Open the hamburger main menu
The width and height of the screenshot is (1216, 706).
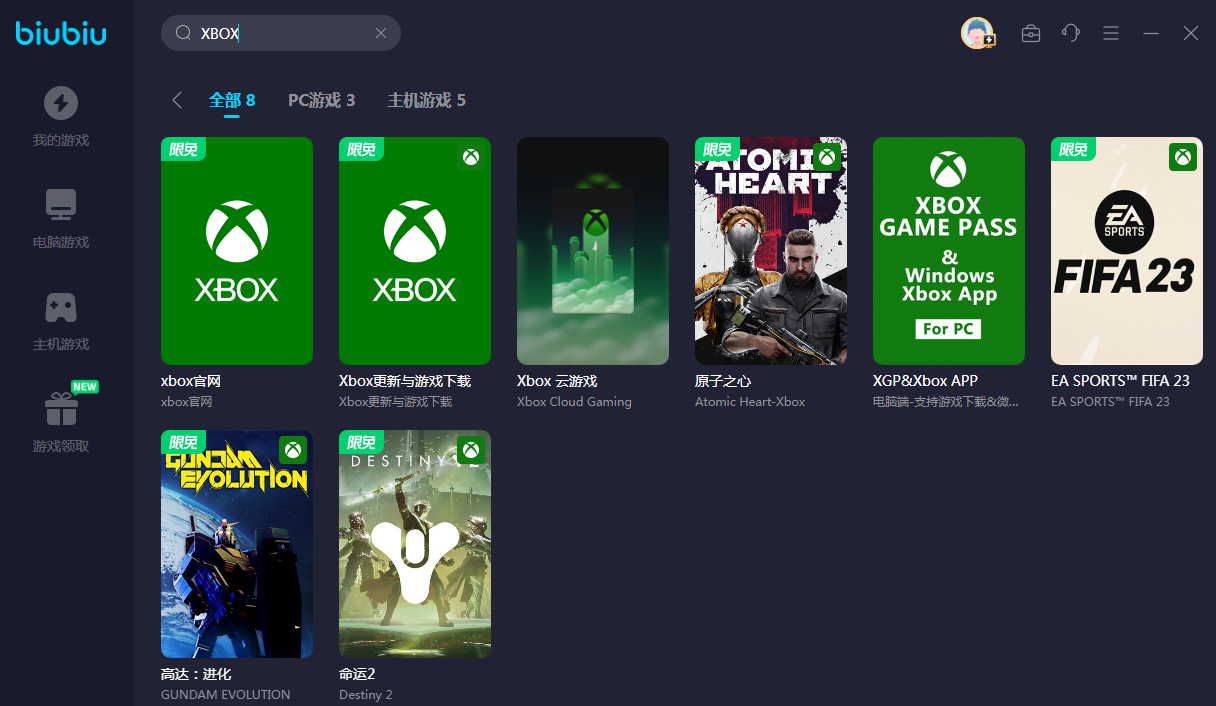pyautogui.click(x=1111, y=33)
